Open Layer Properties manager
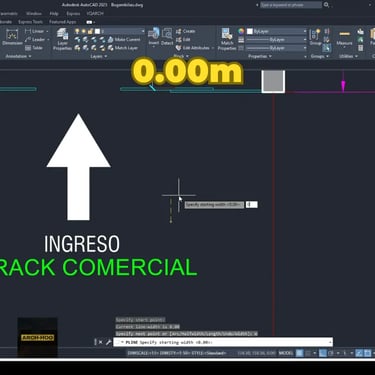This screenshot has width=375, height=375. (x=62, y=39)
